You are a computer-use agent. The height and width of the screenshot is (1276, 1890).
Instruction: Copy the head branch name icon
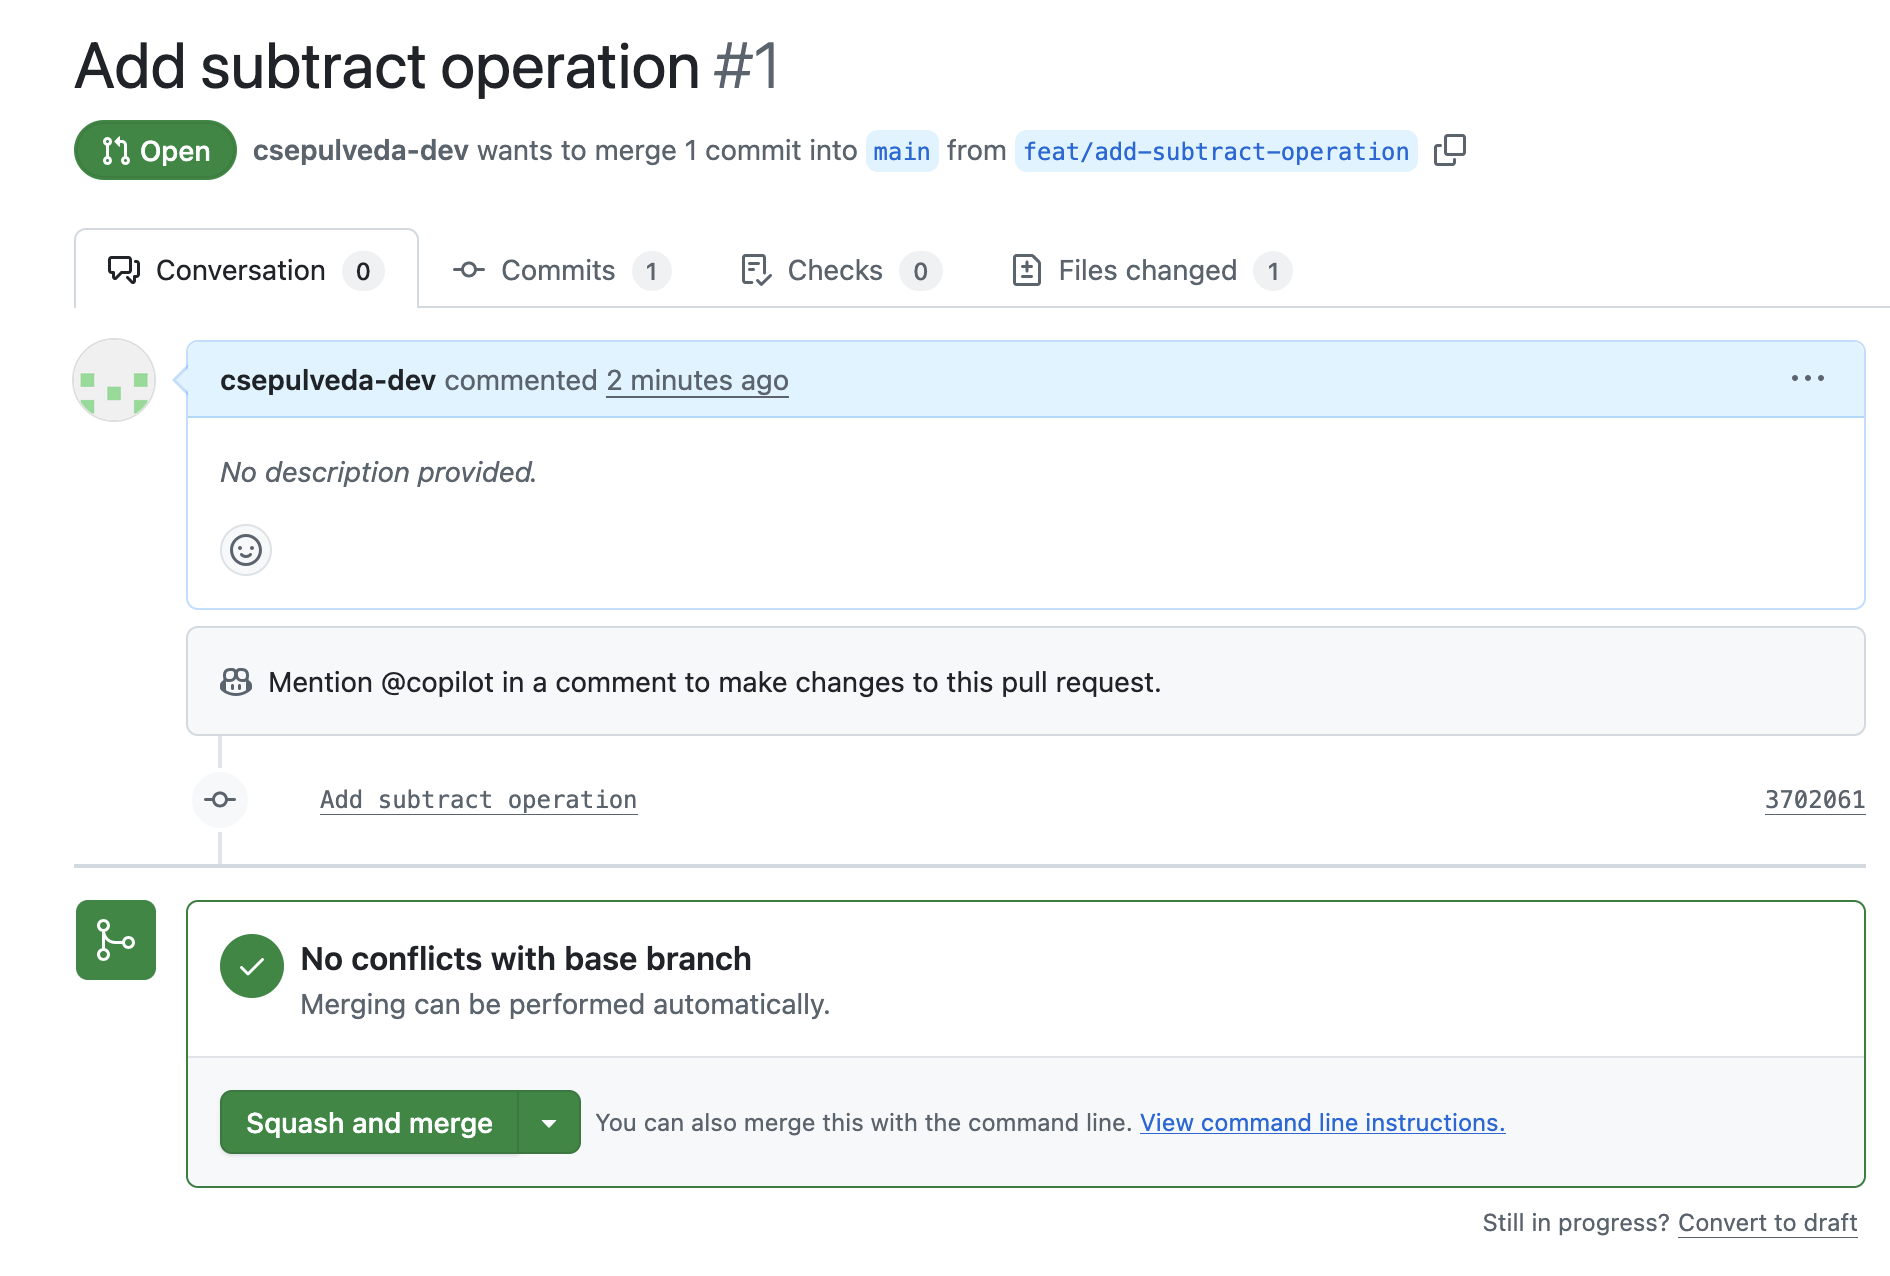[x=1449, y=151]
